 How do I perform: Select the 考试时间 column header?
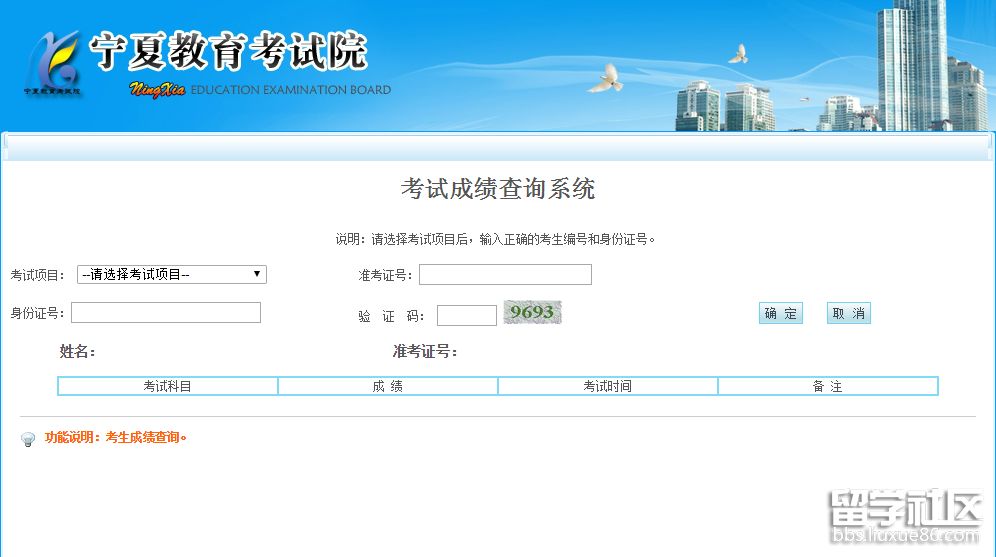tap(608, 386)
